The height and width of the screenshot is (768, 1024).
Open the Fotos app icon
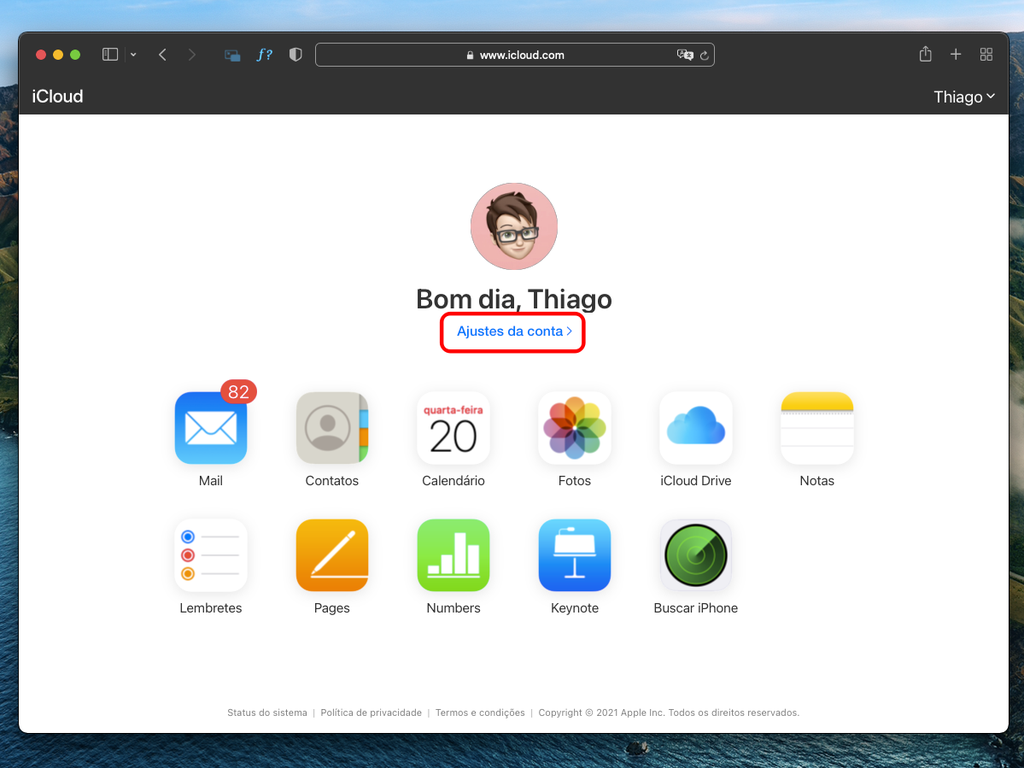[x=575, y=428]
